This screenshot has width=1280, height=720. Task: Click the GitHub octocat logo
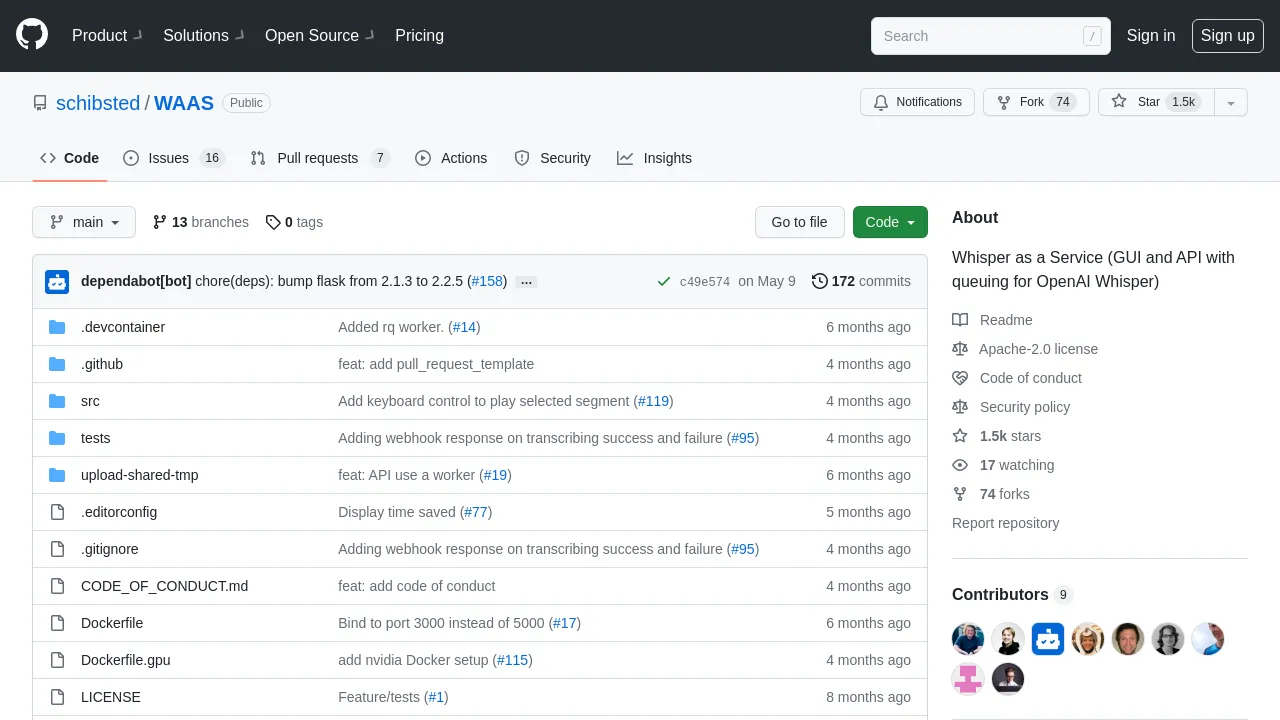point(32,35)
